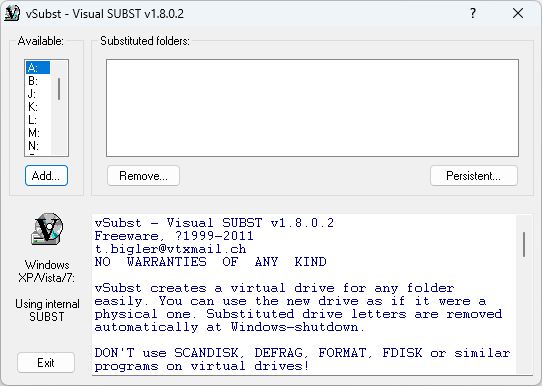Click the large vSubst drive logo icon
This screenshot has width=542, height=386.
pyautogui.click(x=47, y=229)
